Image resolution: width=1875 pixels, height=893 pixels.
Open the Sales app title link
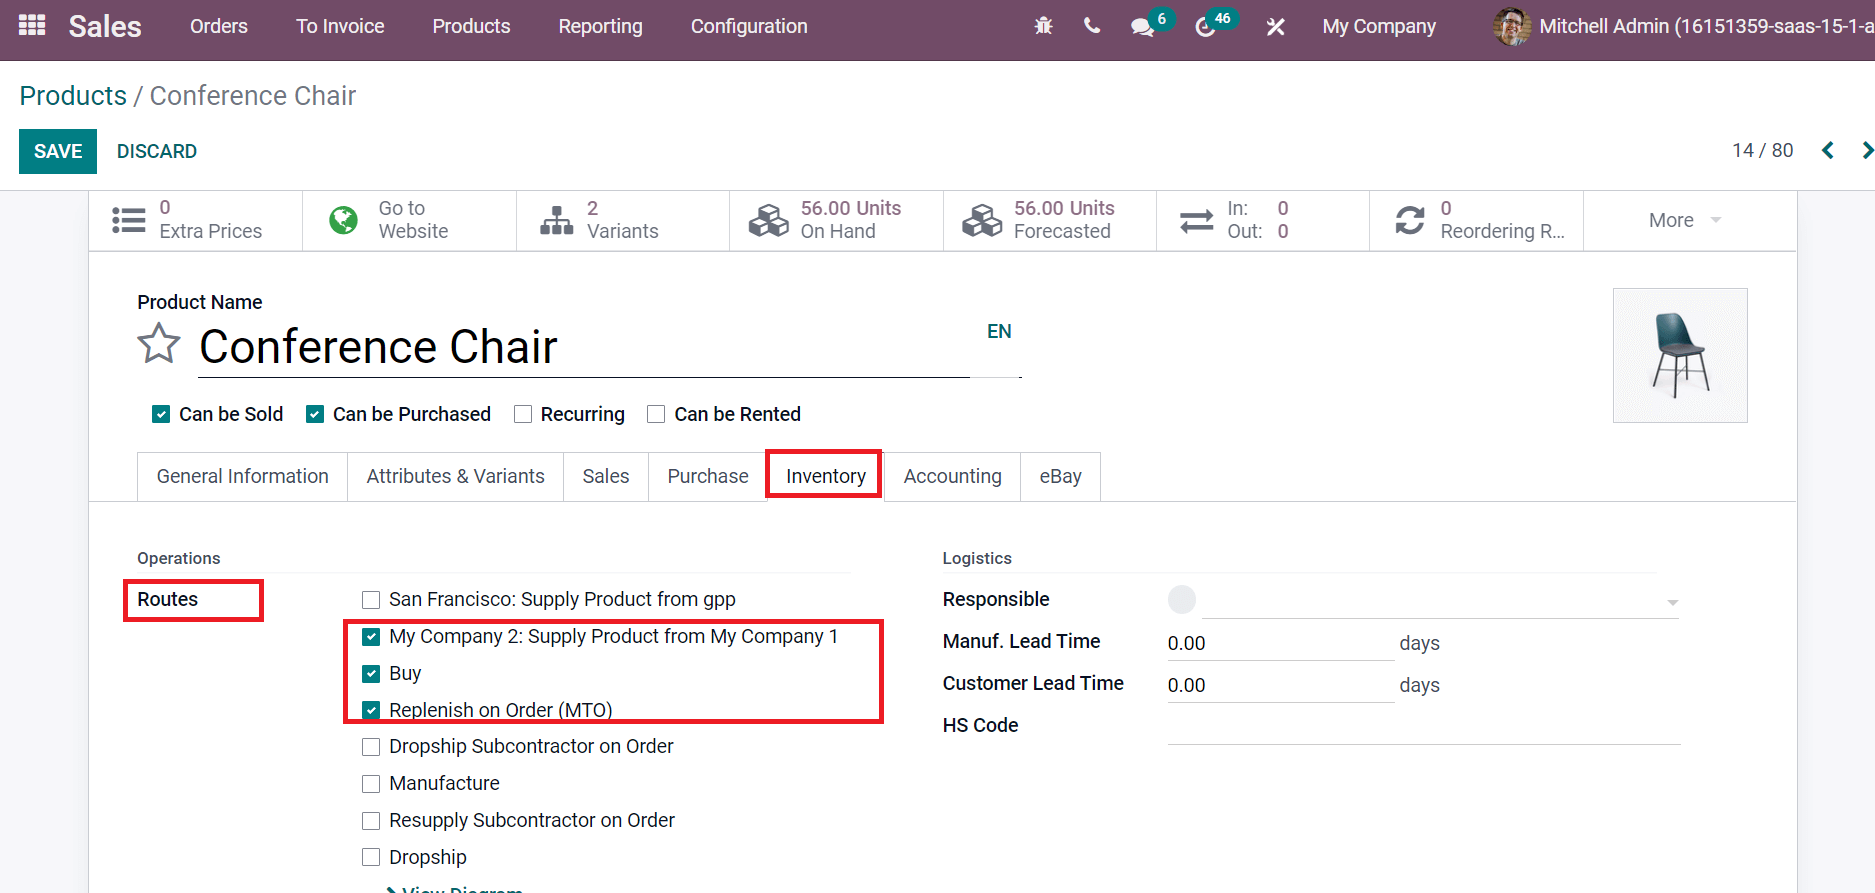click(105, 26)
